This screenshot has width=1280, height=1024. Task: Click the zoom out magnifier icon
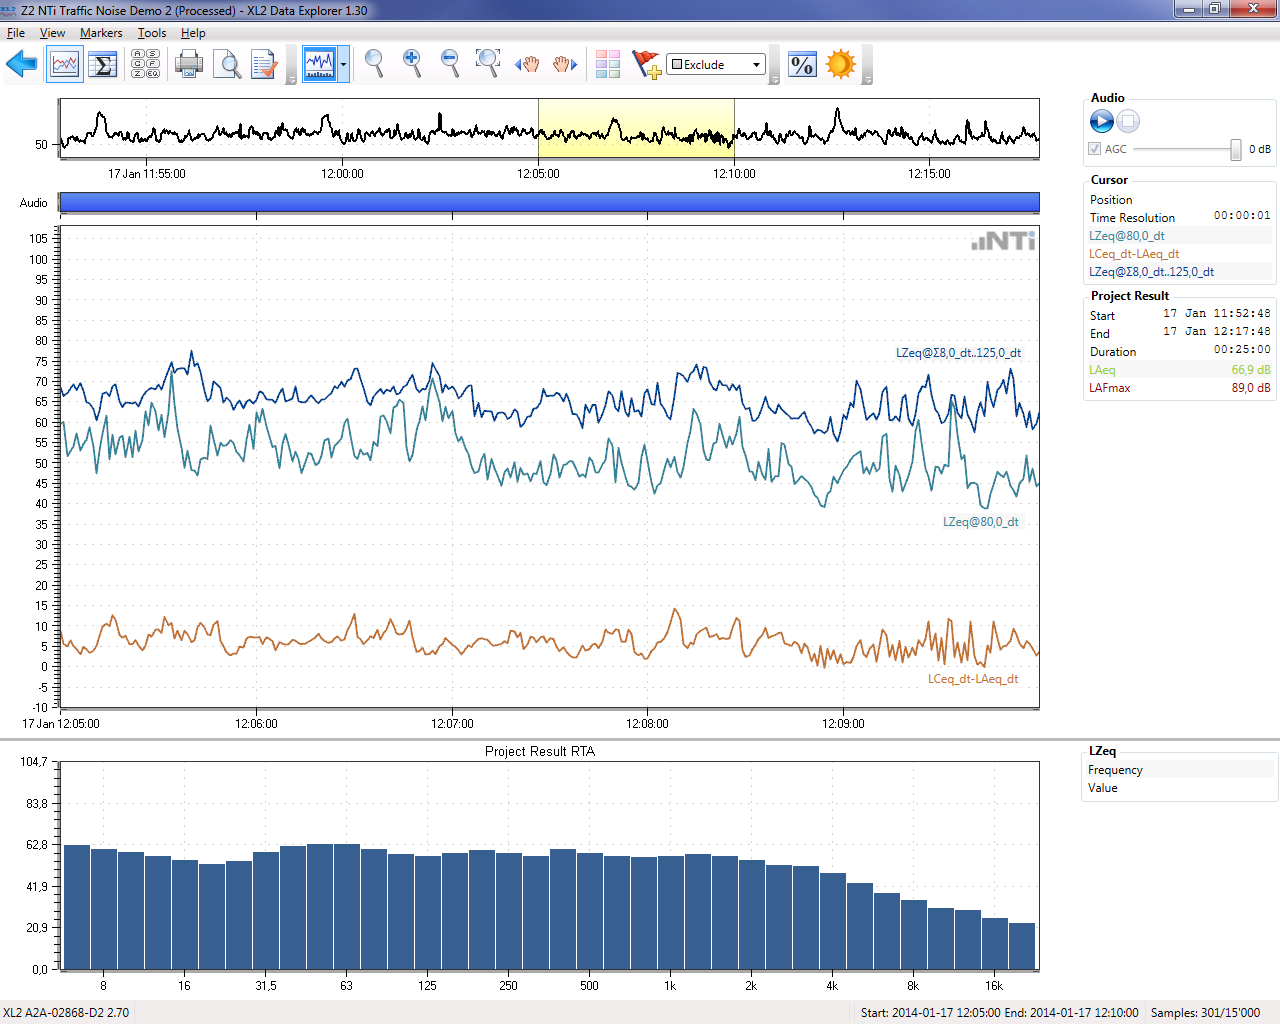click(x=450, y=64)
